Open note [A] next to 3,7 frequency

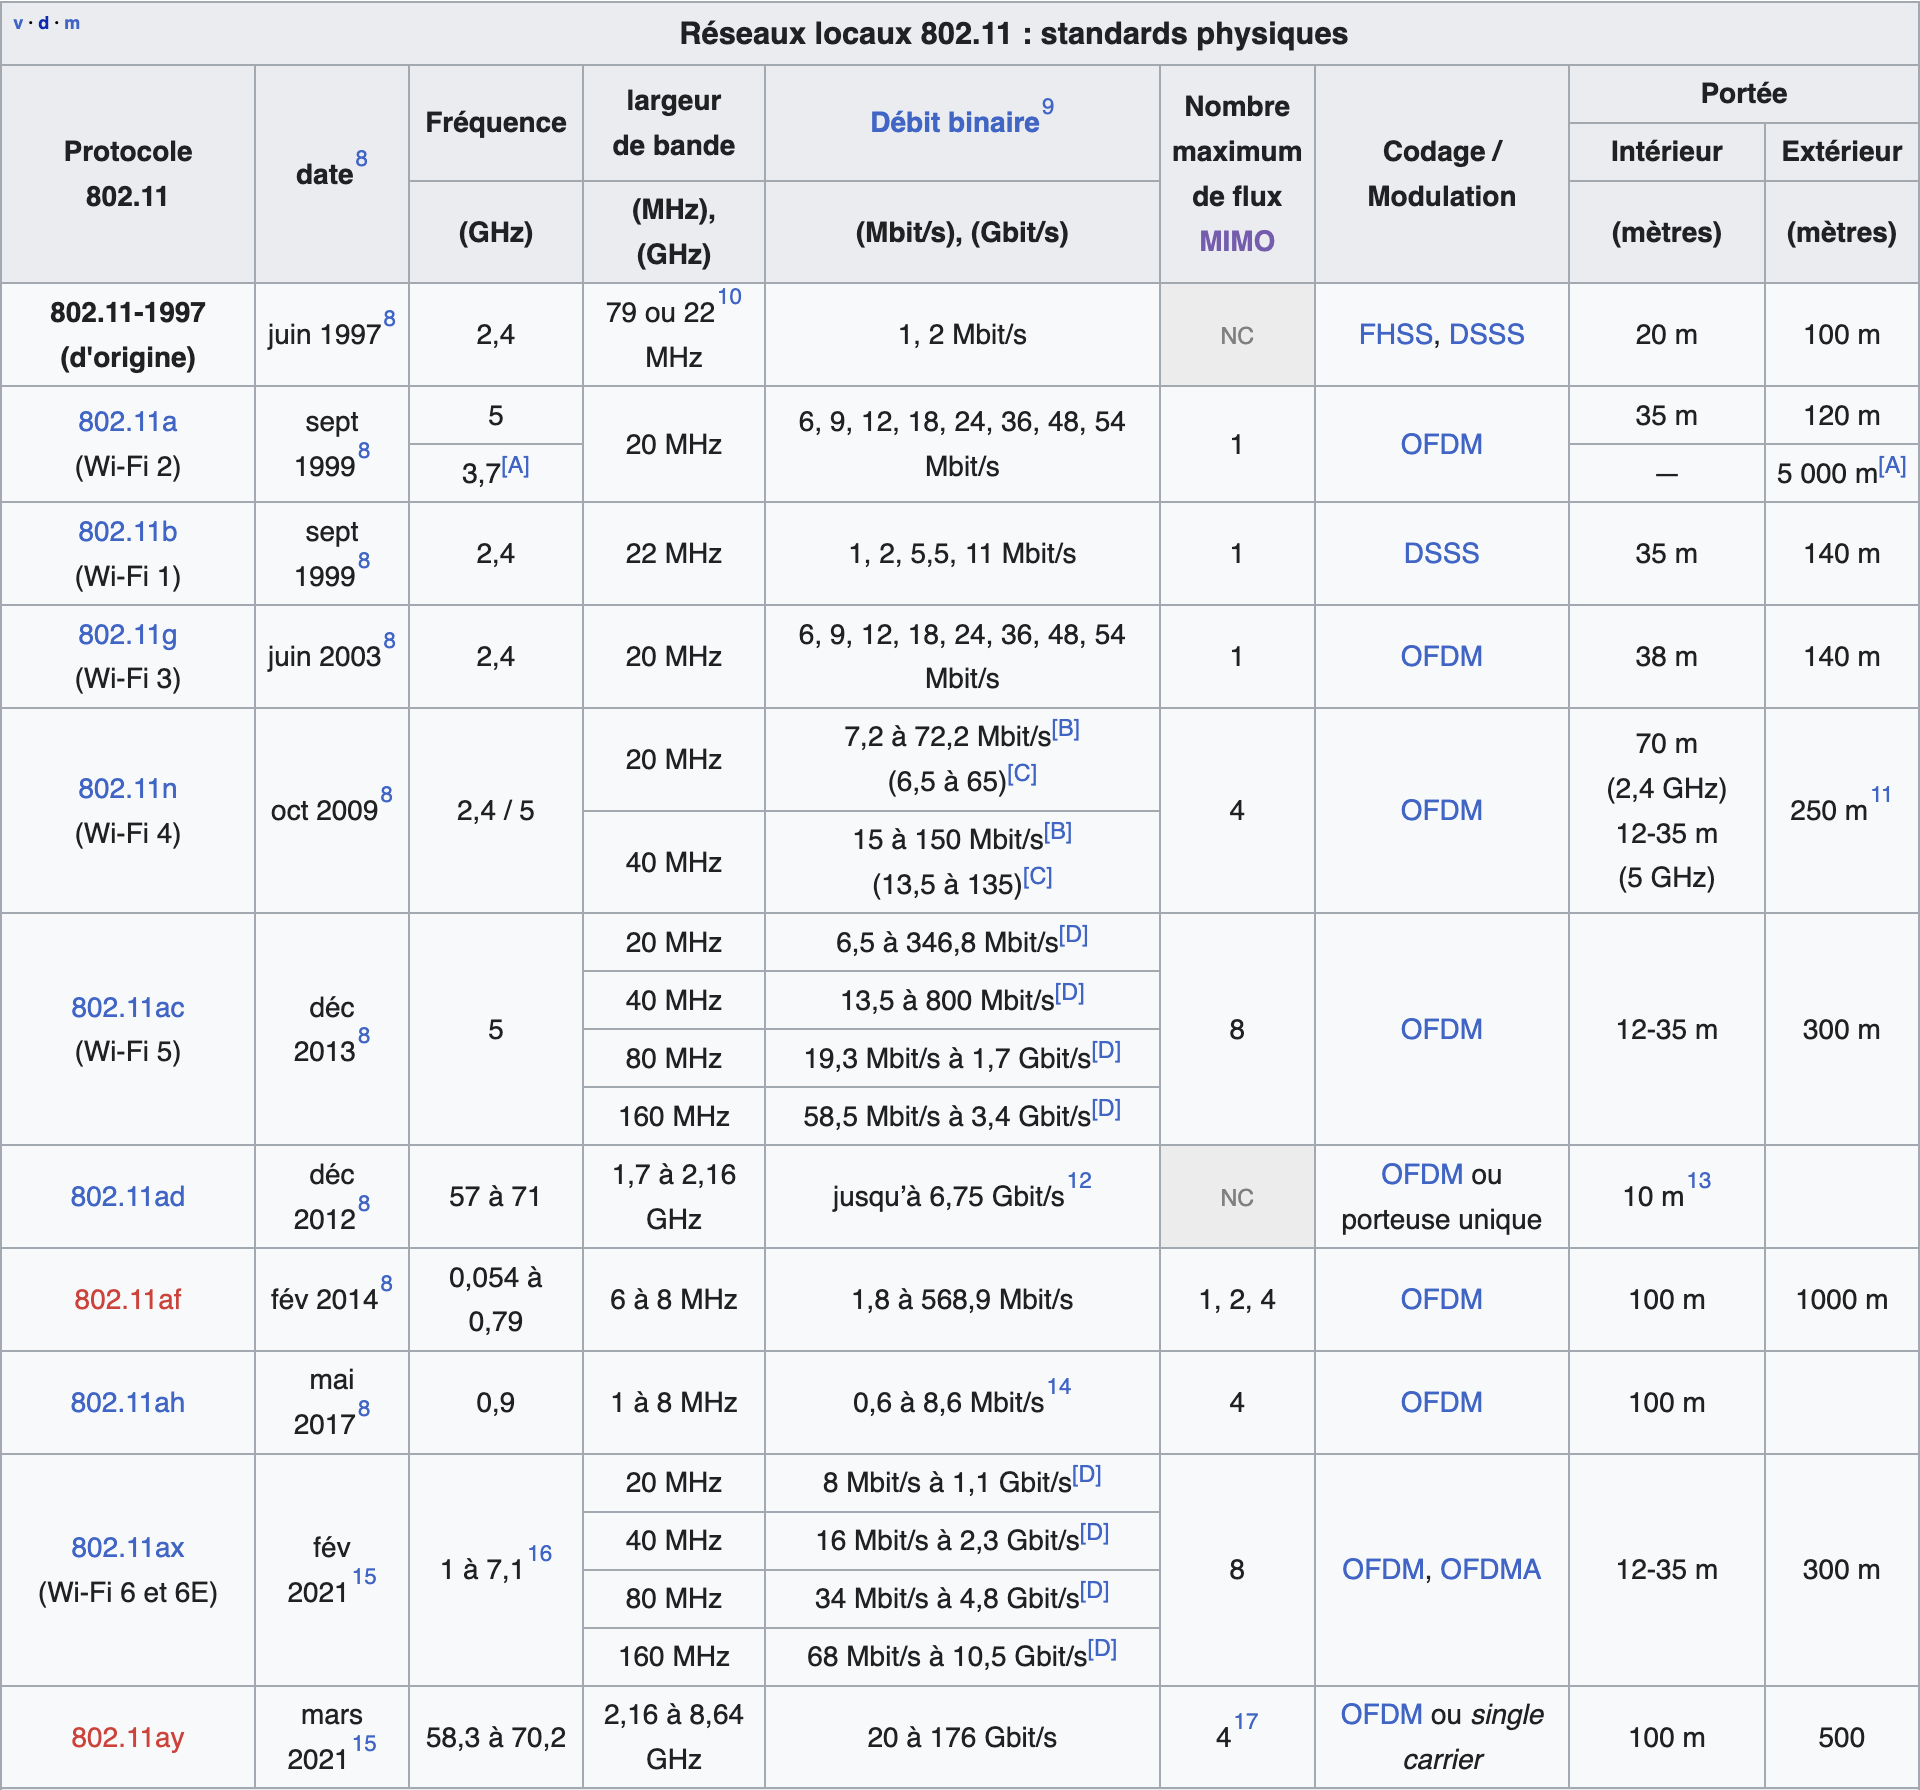coord(516,465)
